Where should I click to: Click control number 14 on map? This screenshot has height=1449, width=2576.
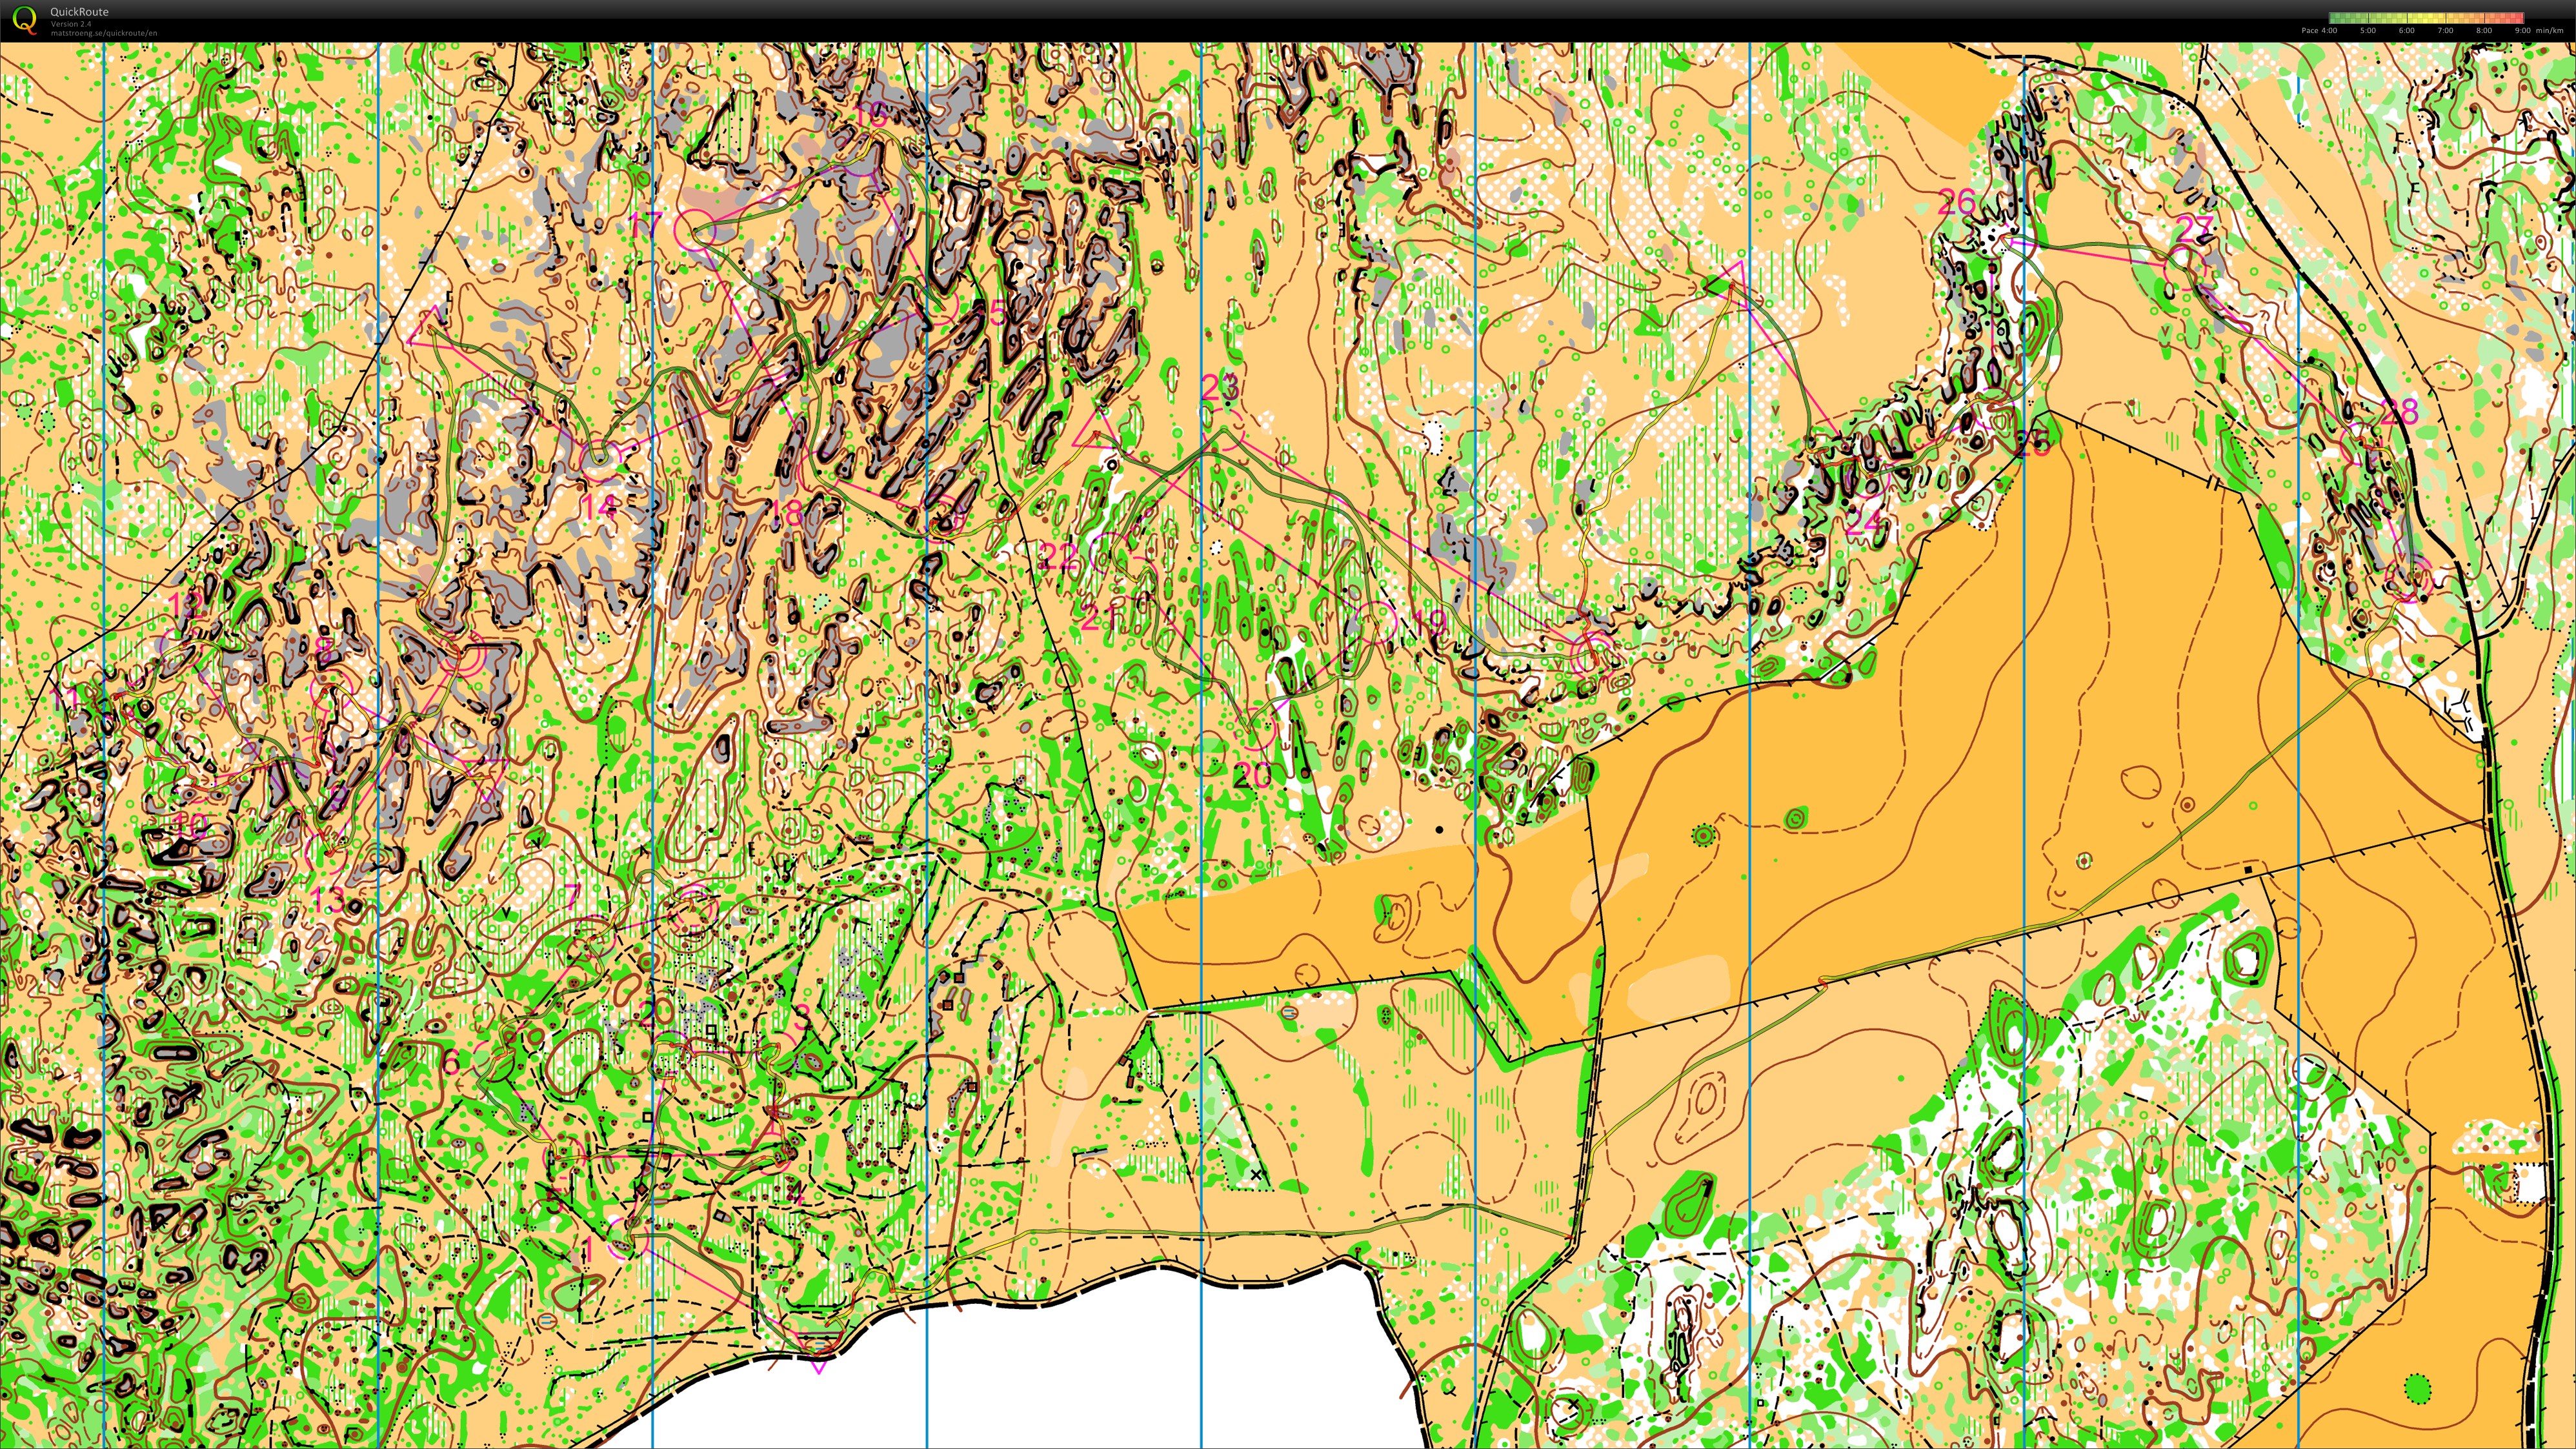click(599, 506)
